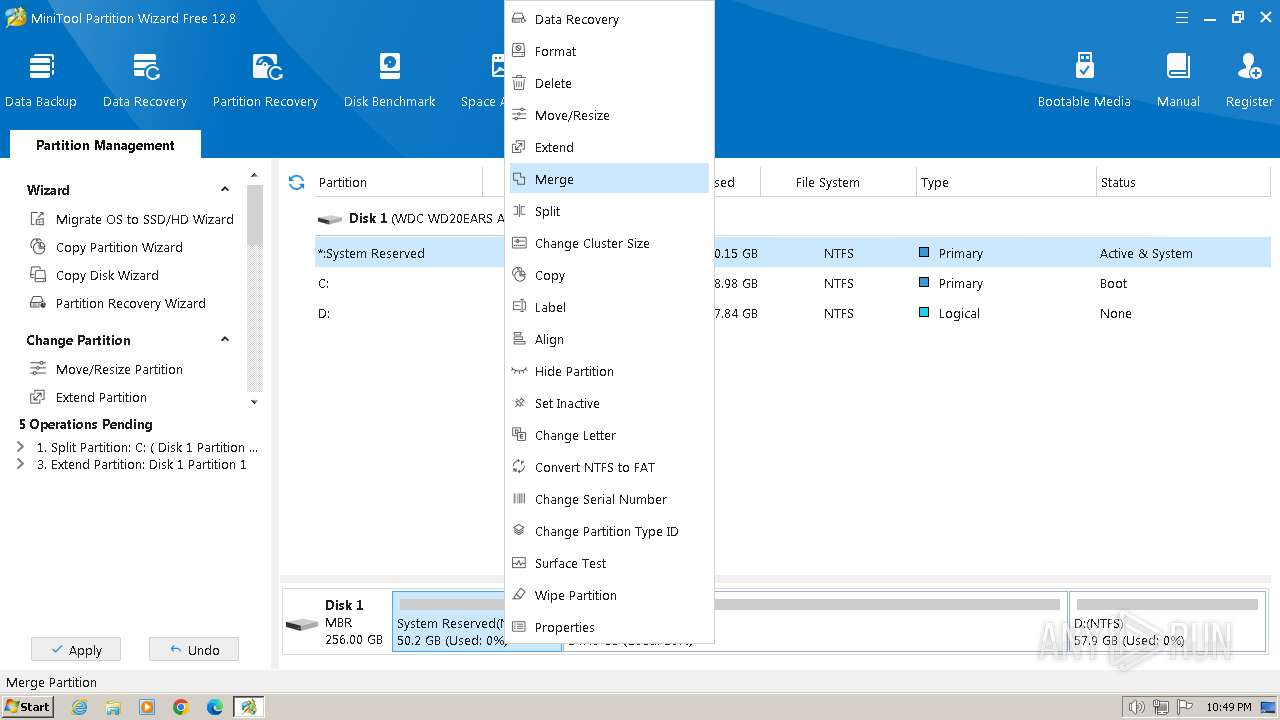Click sidebar scrollbar down arrow
Image resolution: width=1280 pixels, height=720 pixels.
pos(254,402)
